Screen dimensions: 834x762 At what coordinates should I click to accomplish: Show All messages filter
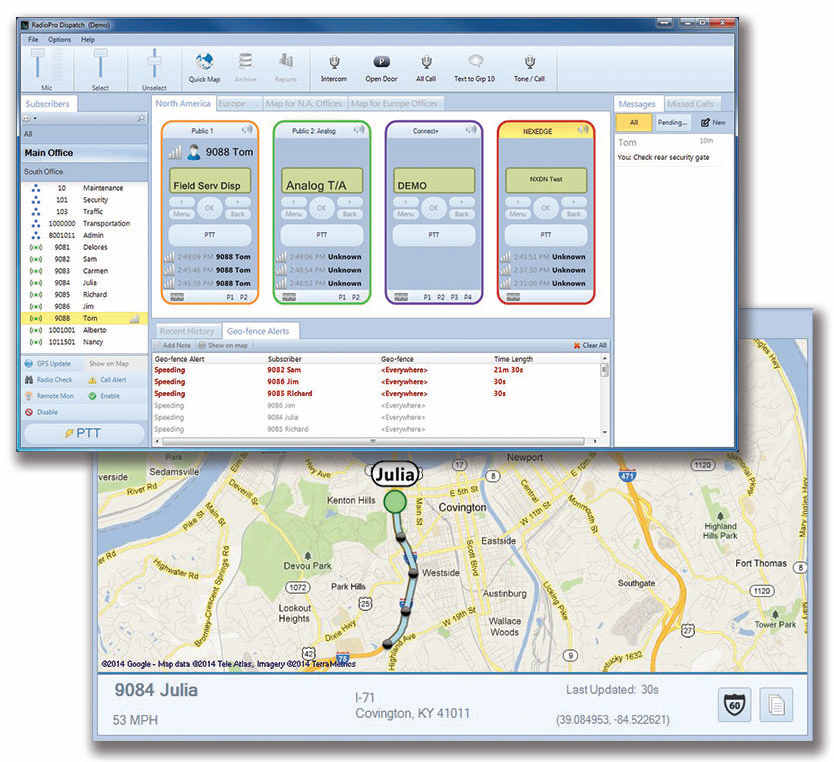click(x=633, y=123)
